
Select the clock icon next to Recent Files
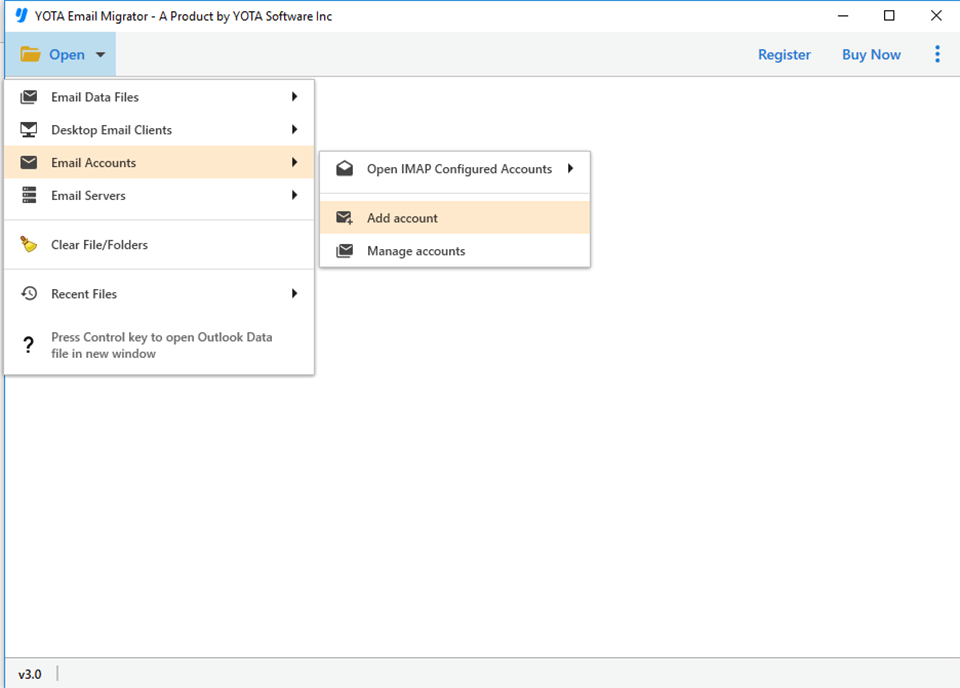pos(28,293)
